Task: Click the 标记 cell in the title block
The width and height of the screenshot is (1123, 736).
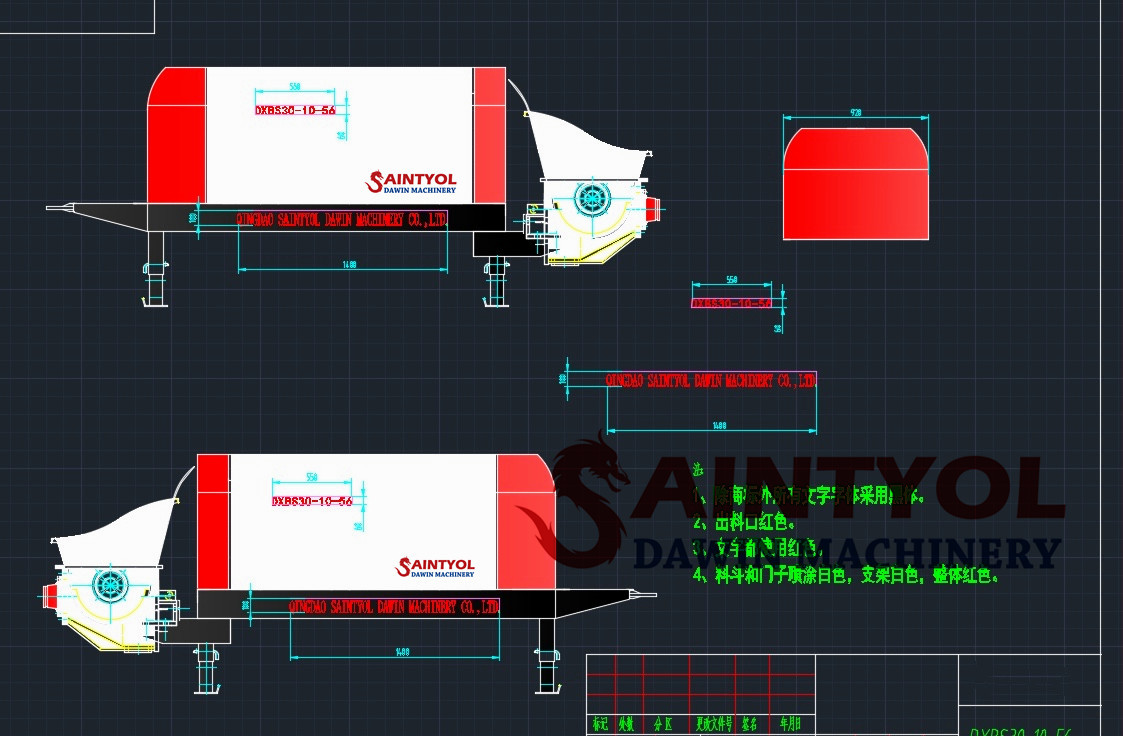Action: [x=600, y=724]
